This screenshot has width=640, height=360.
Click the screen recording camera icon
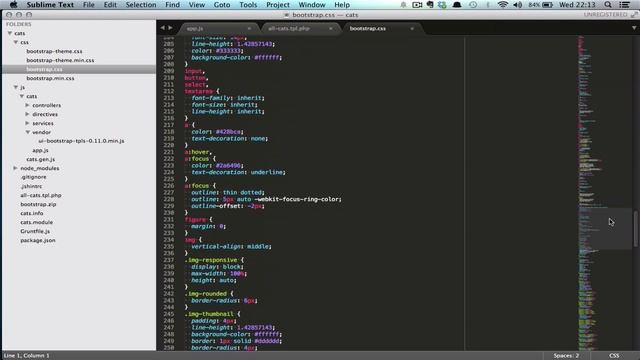click(x=417, y=5)
